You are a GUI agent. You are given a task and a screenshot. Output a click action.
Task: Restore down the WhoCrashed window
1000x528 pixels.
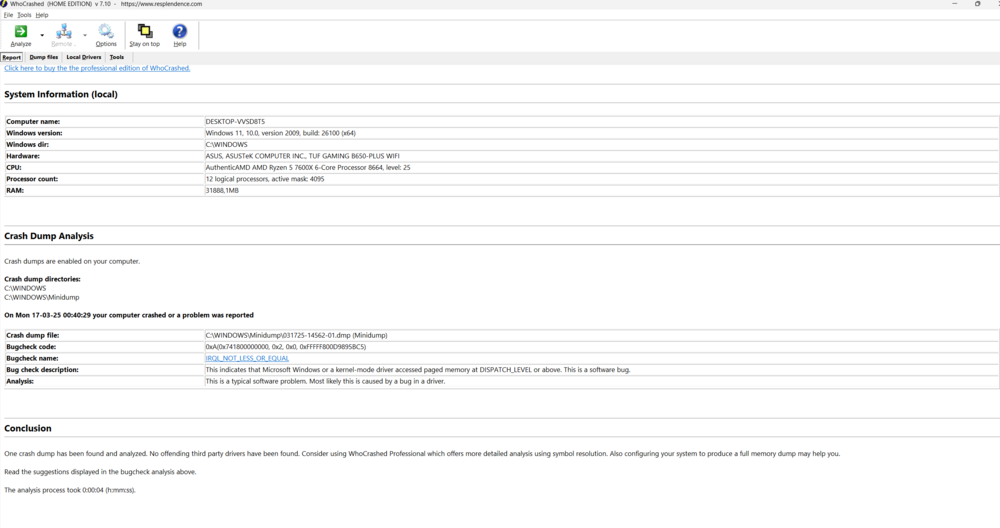pos(977,4)
